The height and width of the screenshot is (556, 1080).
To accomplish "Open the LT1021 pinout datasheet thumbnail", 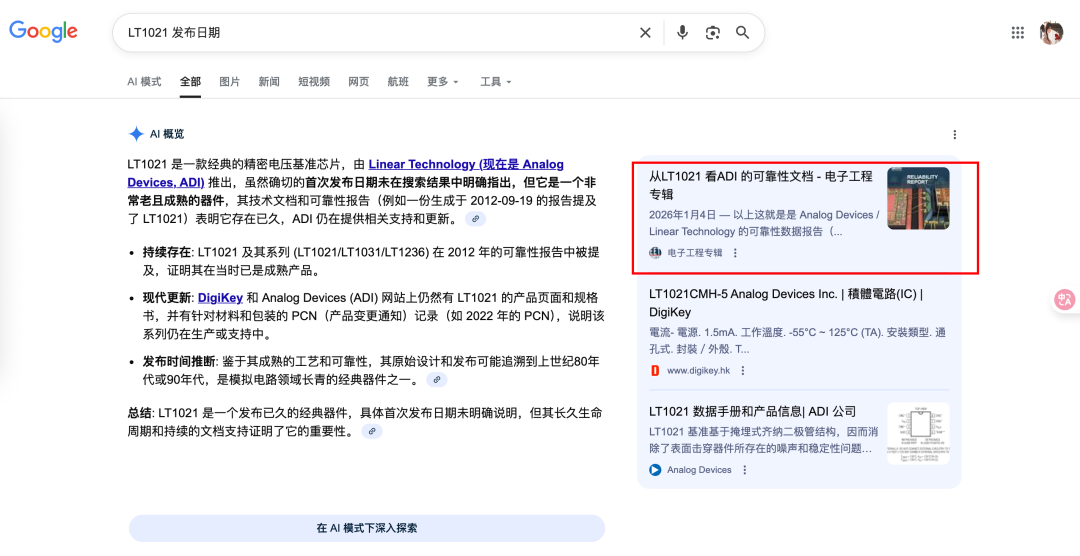I will (x=918, y=433).
